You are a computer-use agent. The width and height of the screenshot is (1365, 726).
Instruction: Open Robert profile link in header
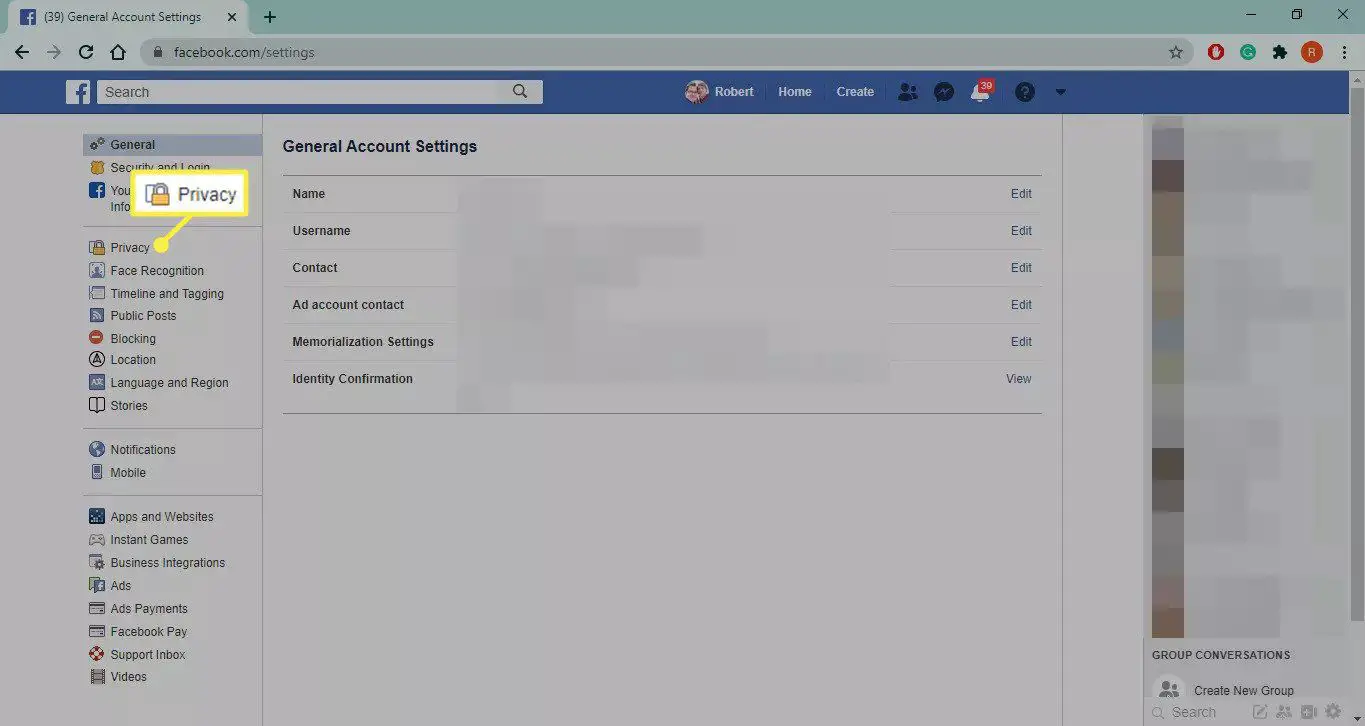(720, 92)
